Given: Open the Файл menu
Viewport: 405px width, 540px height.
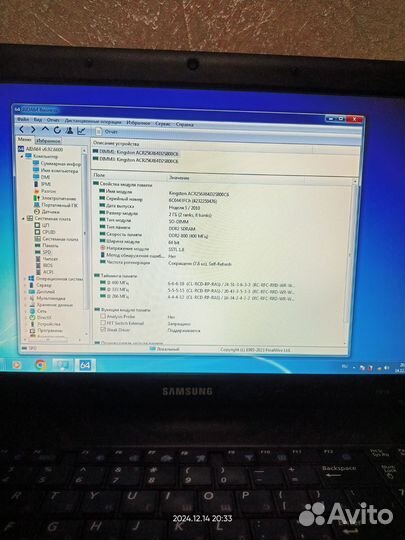Looking at the screenshot, I should tap(23, 119).
